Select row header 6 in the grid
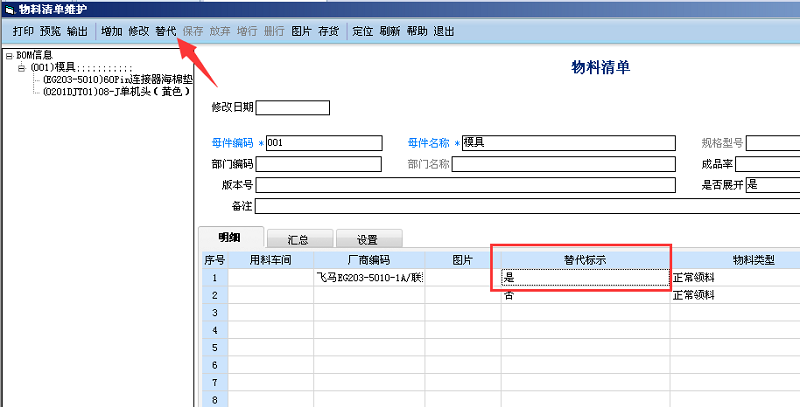Image resolution: width=800 pixels, height=407 pixels. 215,365
